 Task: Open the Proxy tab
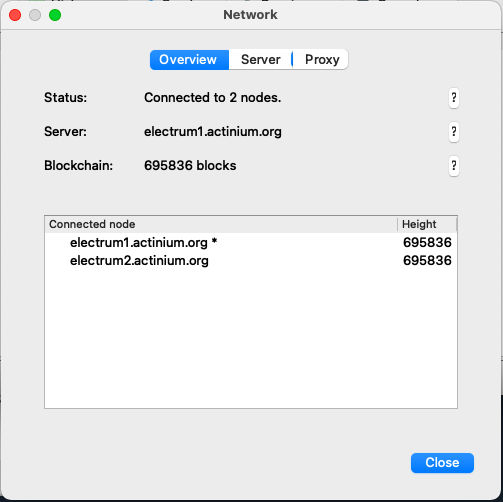pyautogui.click(x=321, y=60)
